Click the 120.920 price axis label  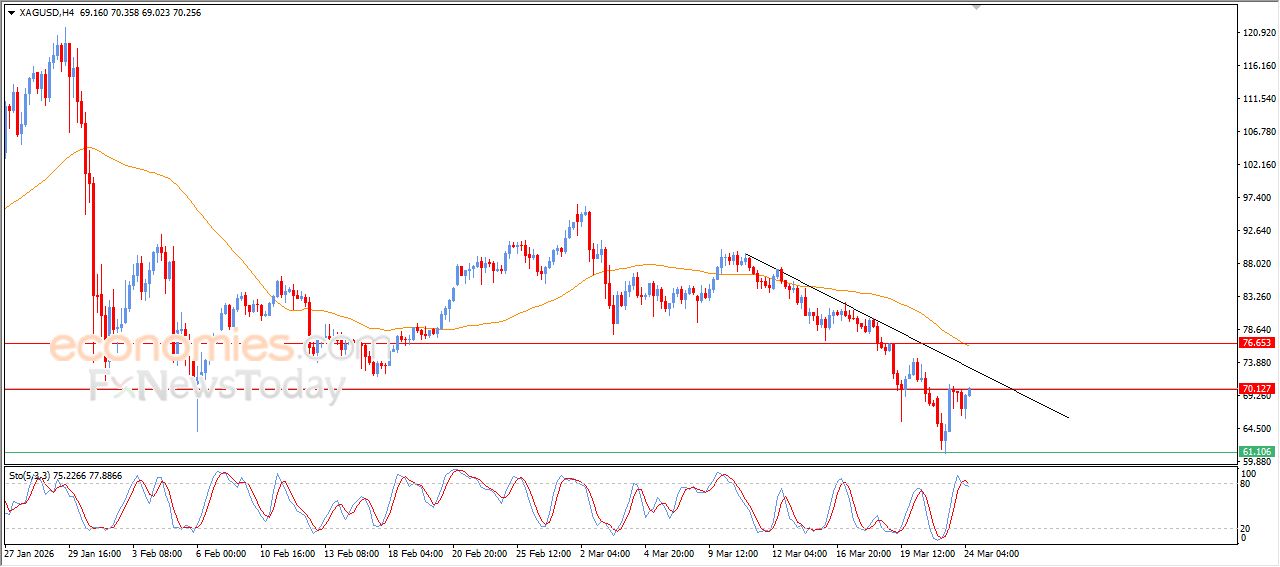click(x=1258, y=33)
